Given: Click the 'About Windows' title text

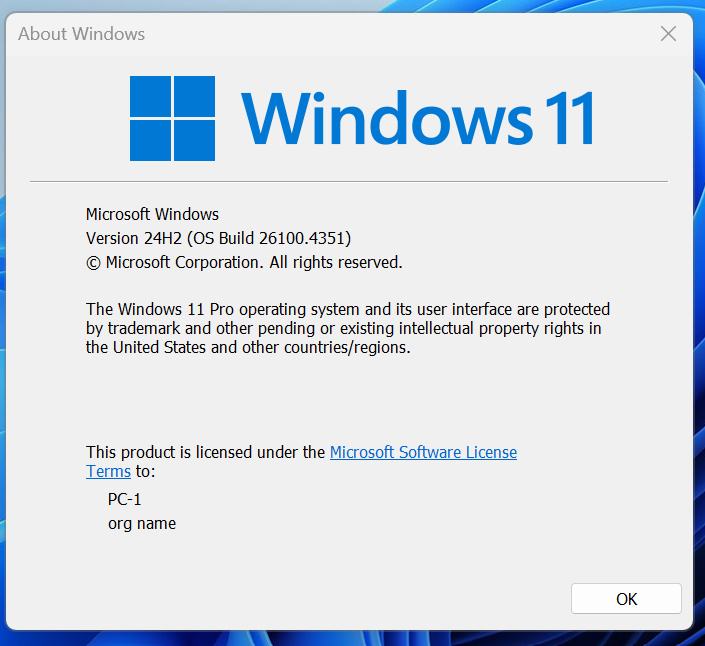Looking at the screenshot, I should point(81,34).
